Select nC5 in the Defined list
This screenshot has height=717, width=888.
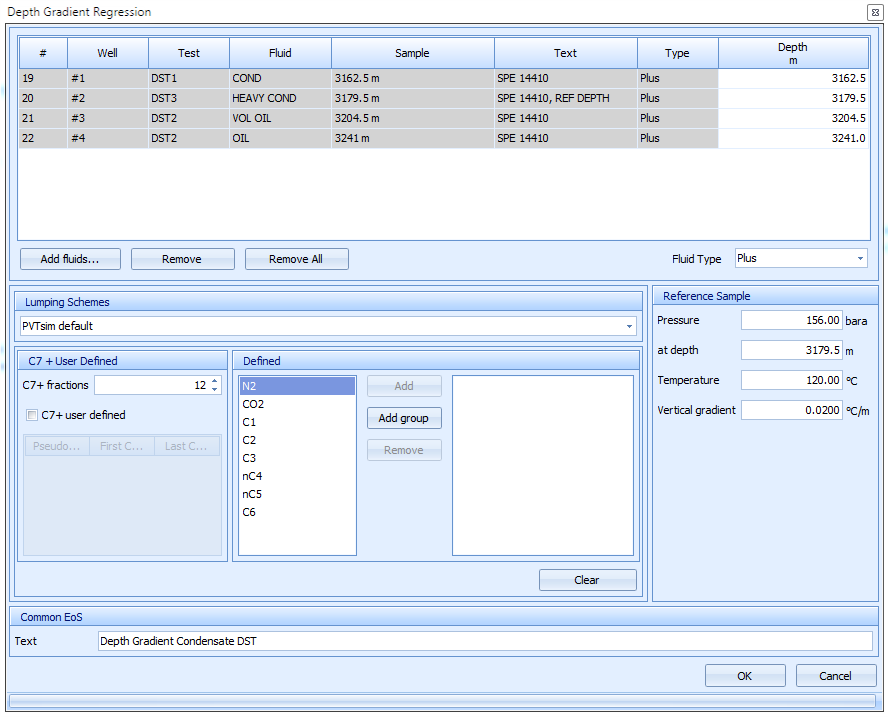tap(297, 494)
